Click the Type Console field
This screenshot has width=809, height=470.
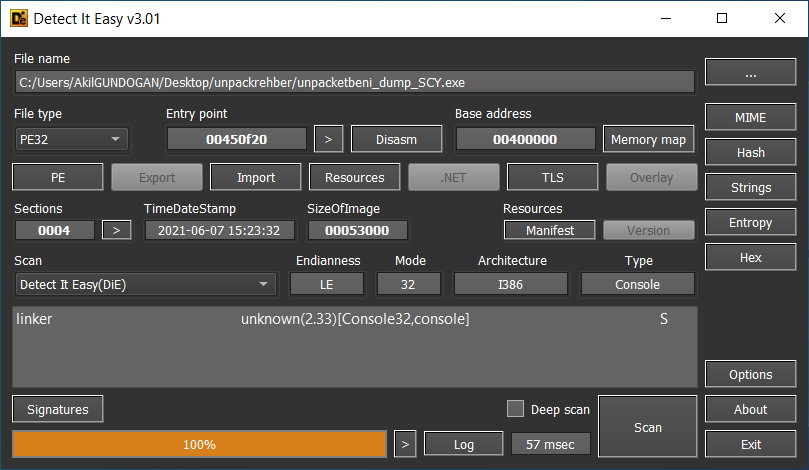(638, 284)
